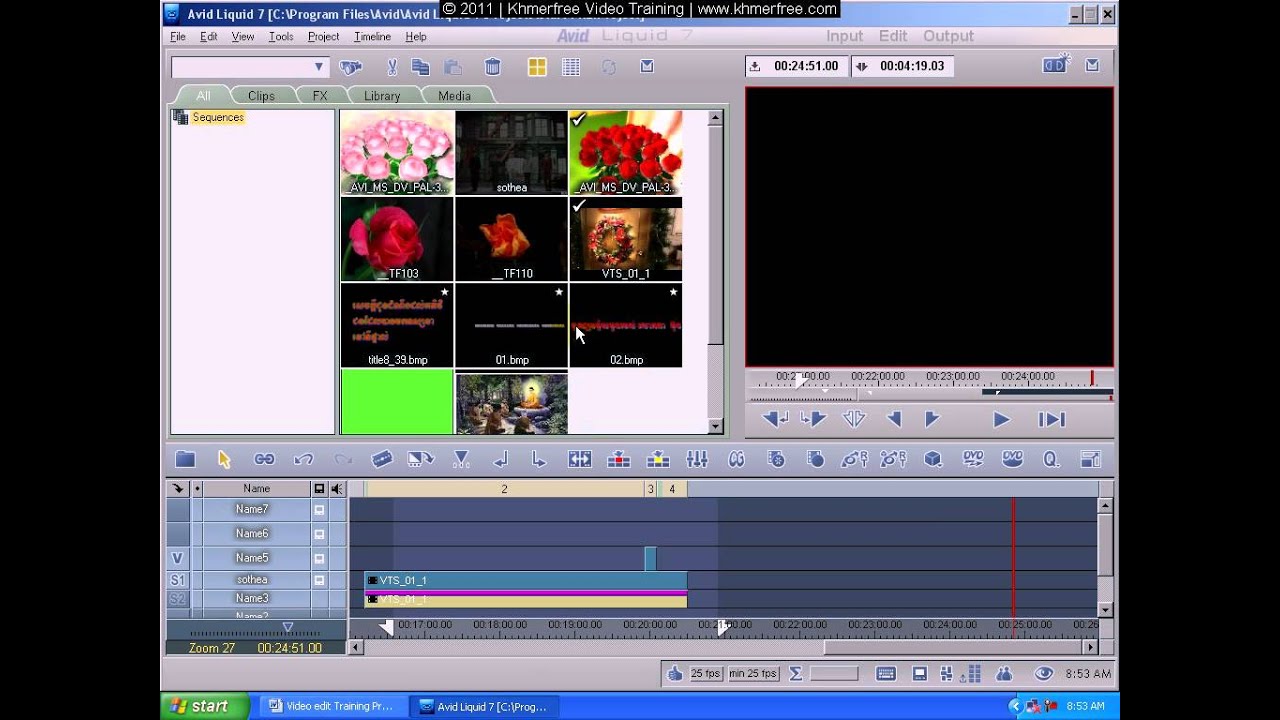Toggle the monitor box on Name7 track
The height and width of the screenshot is (720, 1280).
319,510
